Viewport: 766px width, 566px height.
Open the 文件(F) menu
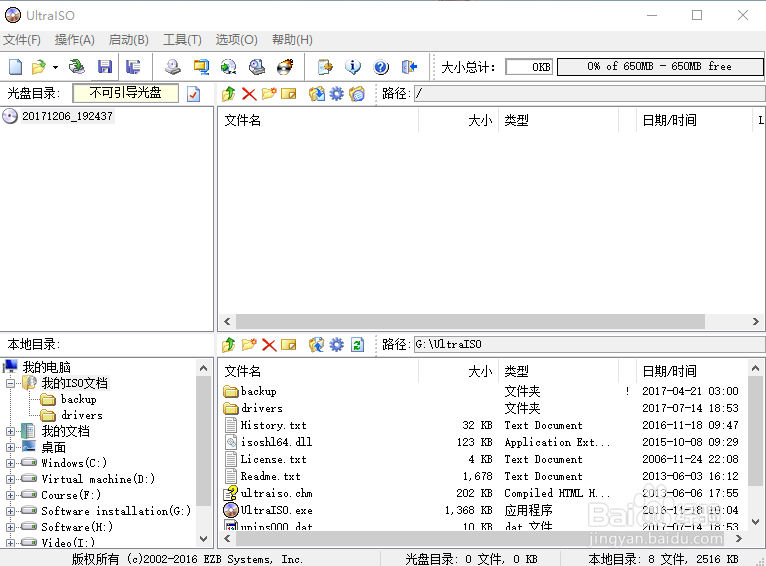[x=22, y=40]
